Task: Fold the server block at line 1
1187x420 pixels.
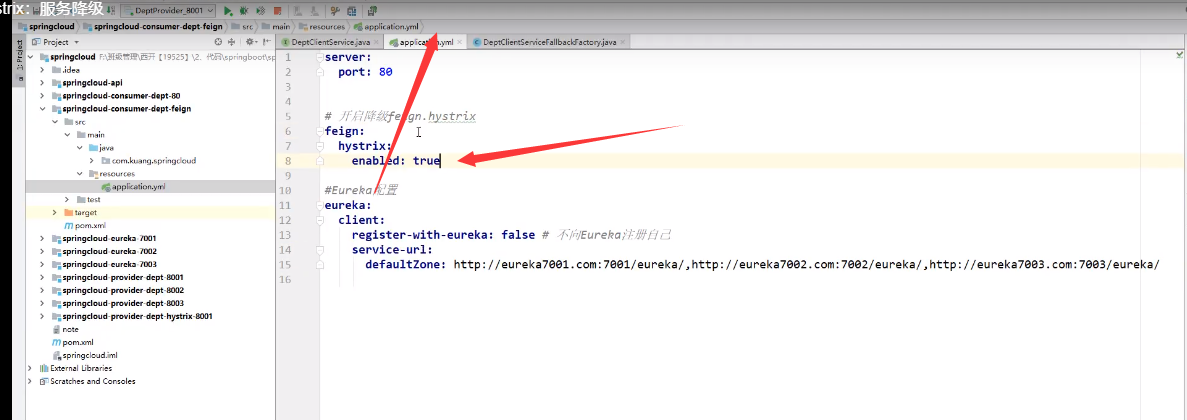Action: coord(320,58)
